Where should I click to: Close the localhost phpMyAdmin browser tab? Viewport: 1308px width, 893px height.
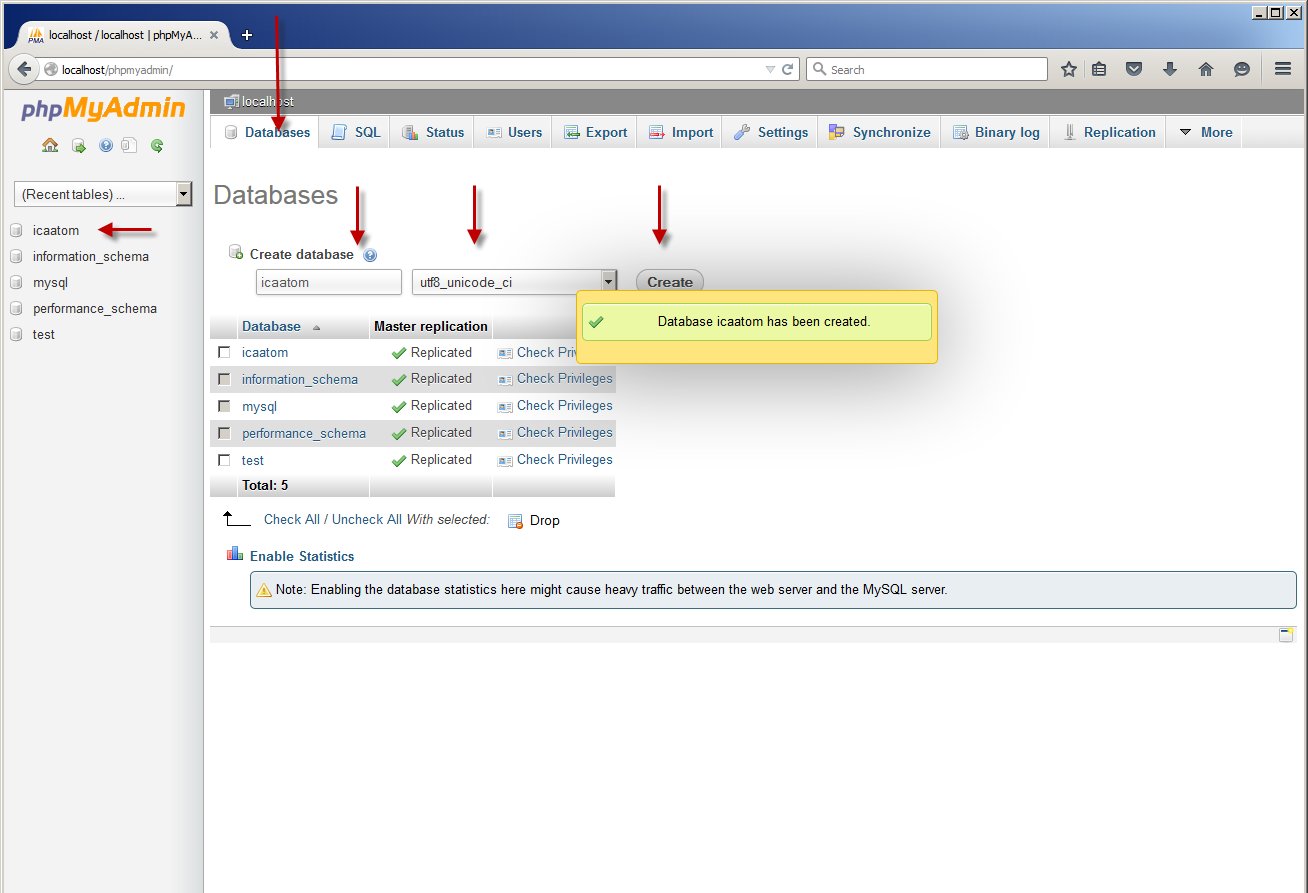pyautogui.click(x=216, y=34)
